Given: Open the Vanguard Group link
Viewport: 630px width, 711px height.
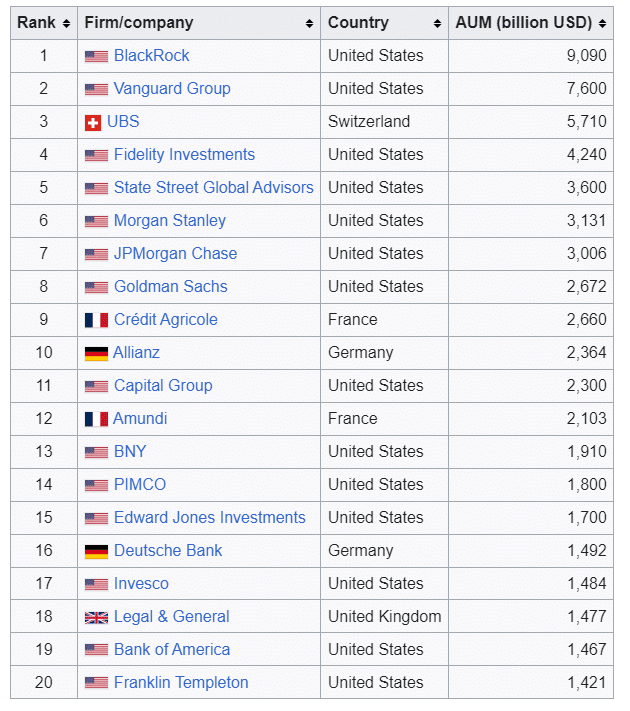Looking at the screenshot, I should pyautogui.click(x=172, y=89).
